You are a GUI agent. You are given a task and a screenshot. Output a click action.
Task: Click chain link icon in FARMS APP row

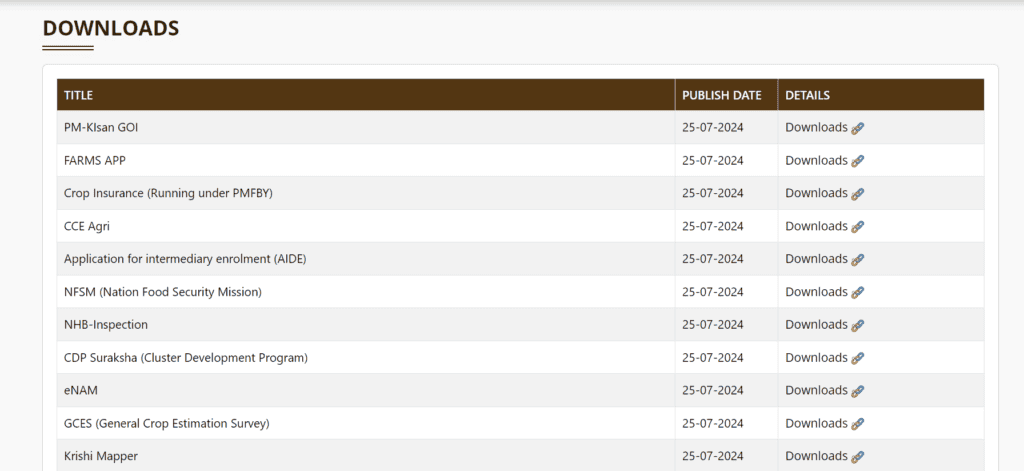coord(857,161)
